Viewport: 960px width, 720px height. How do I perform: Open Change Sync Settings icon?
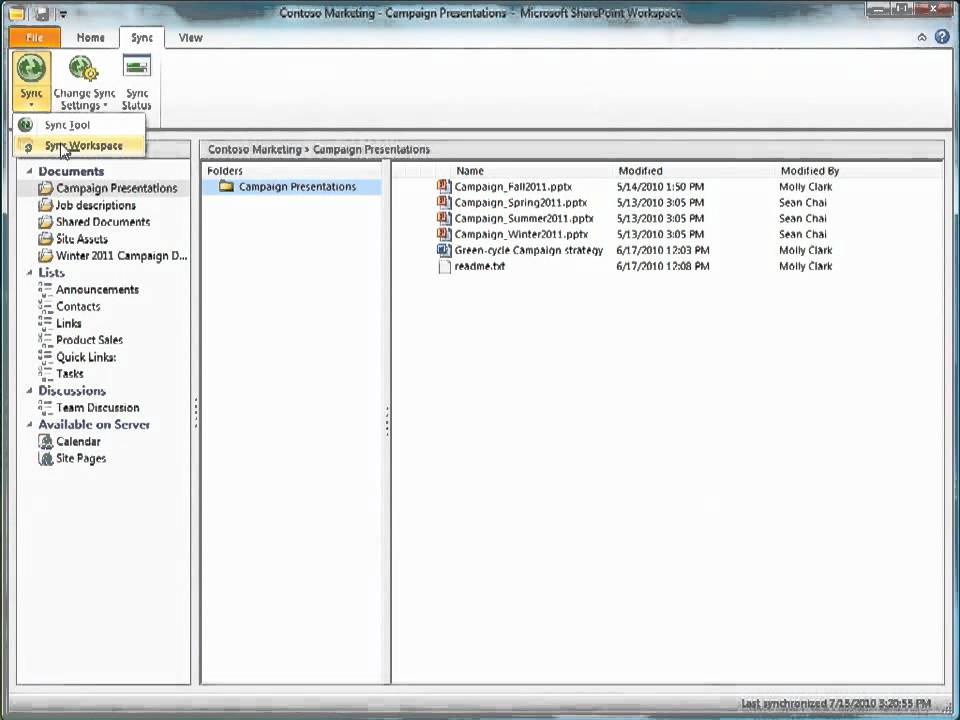pos(83,68)
